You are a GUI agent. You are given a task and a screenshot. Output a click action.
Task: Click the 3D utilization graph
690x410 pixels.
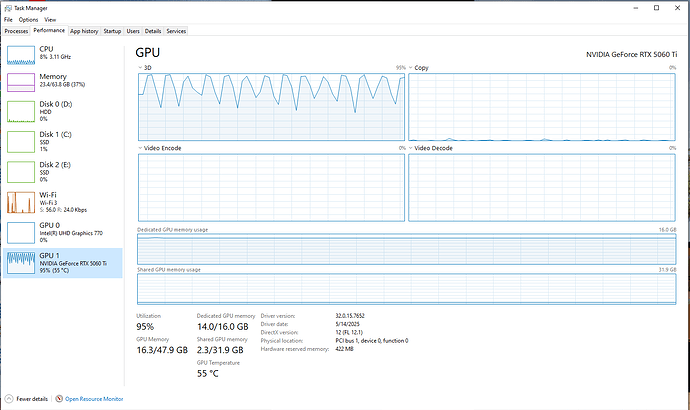click(x=271, y=107)
